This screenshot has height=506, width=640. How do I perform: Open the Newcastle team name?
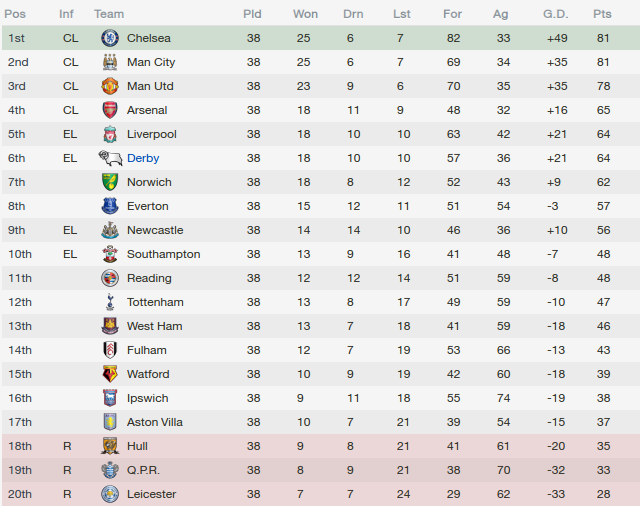click(155, 230)
